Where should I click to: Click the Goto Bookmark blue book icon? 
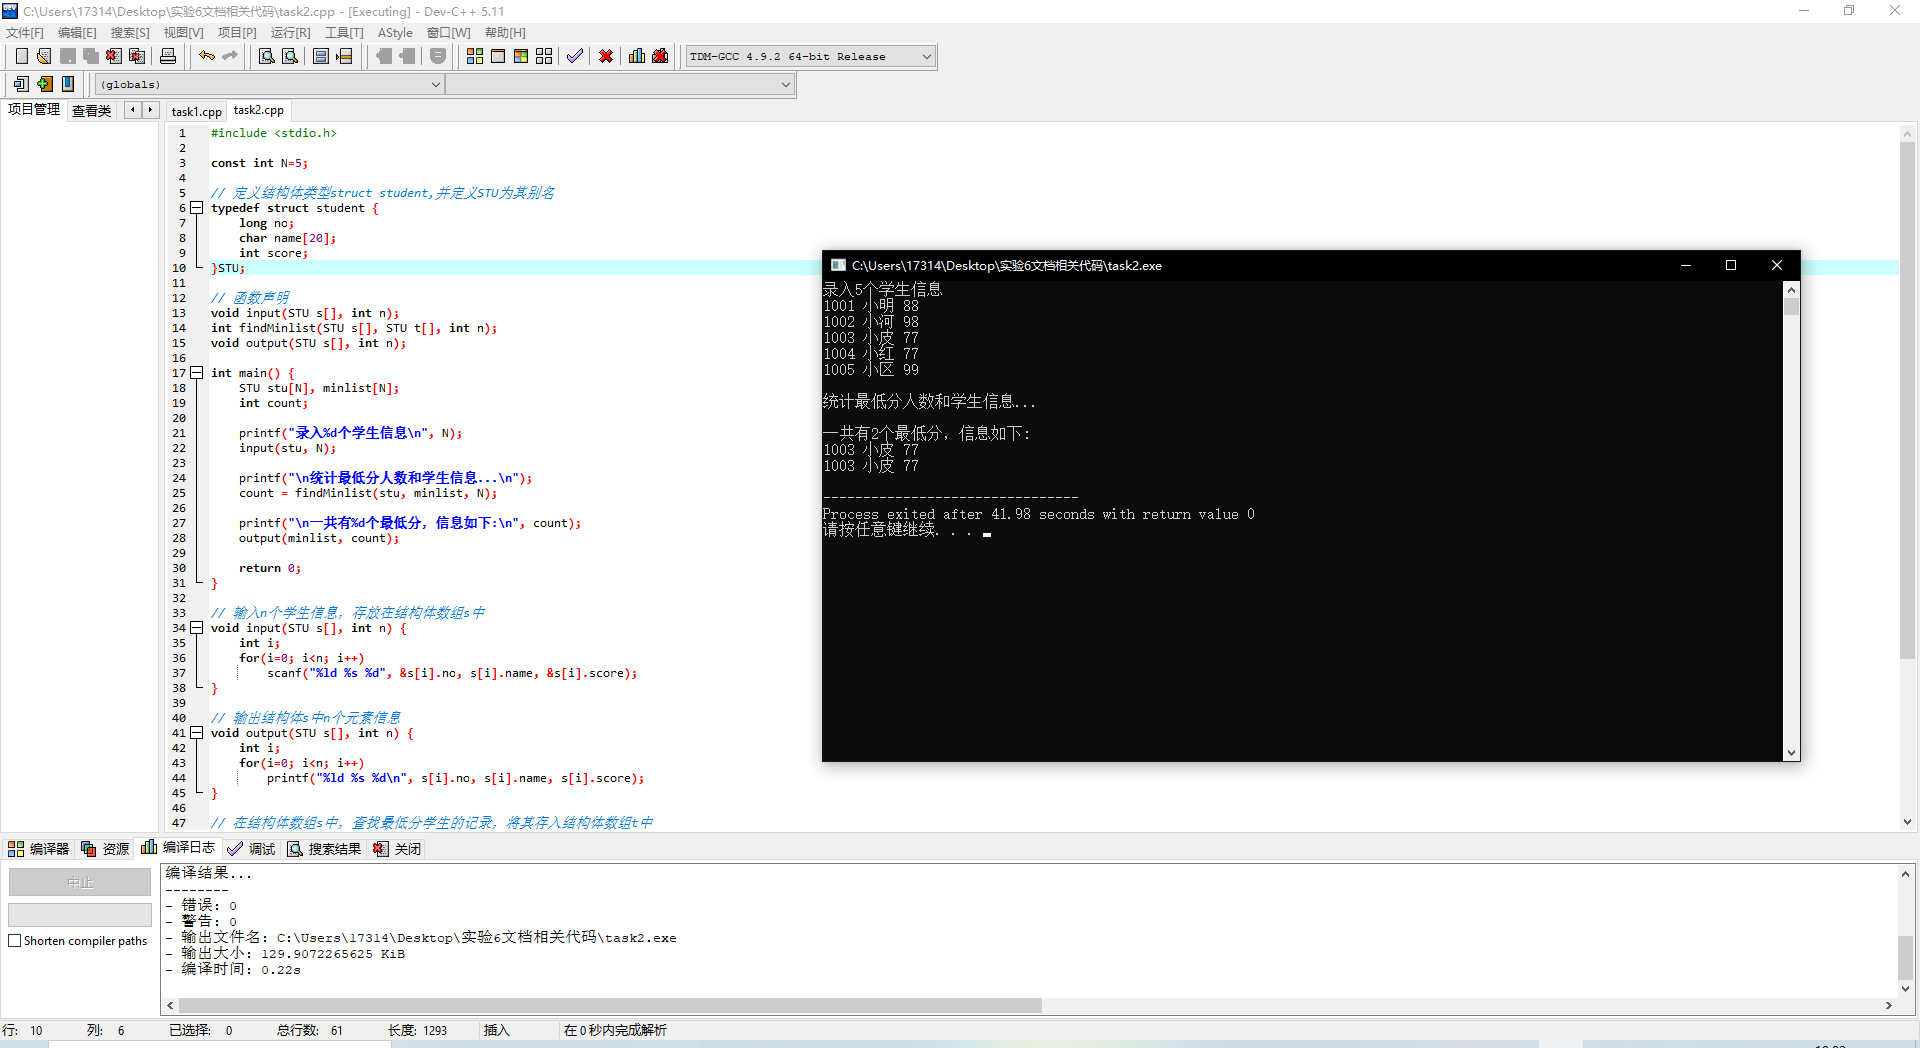(x=67, y=84)
